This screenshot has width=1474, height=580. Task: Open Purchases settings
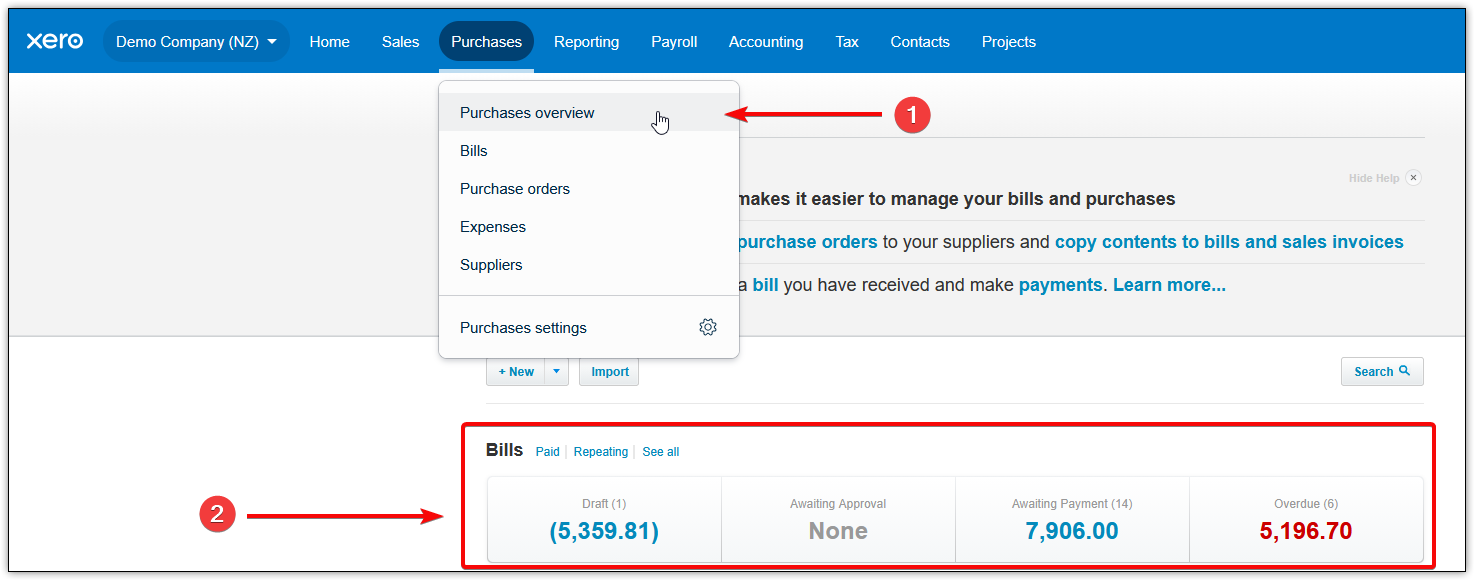coord(589,328)
